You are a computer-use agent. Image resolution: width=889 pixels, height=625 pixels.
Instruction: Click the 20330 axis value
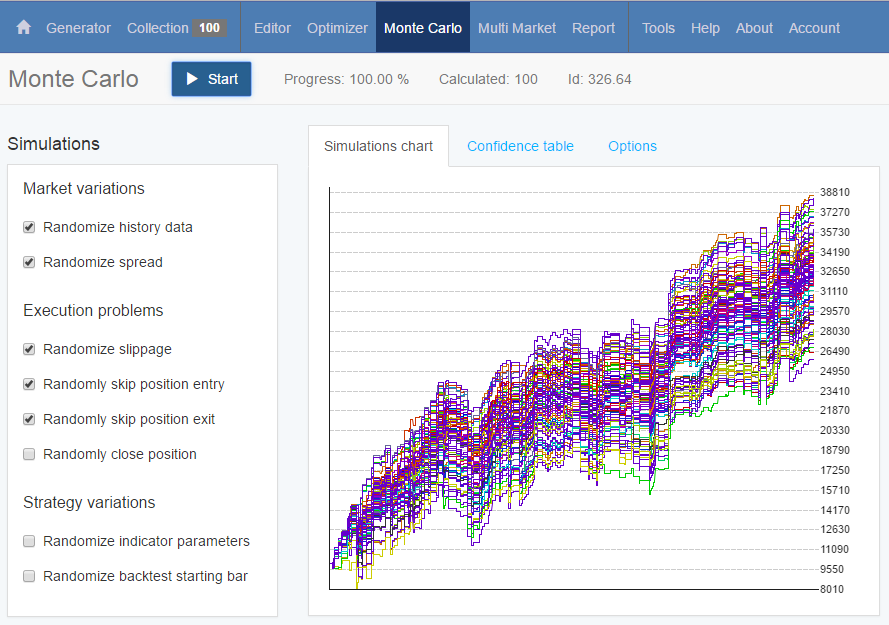(835, 430)
